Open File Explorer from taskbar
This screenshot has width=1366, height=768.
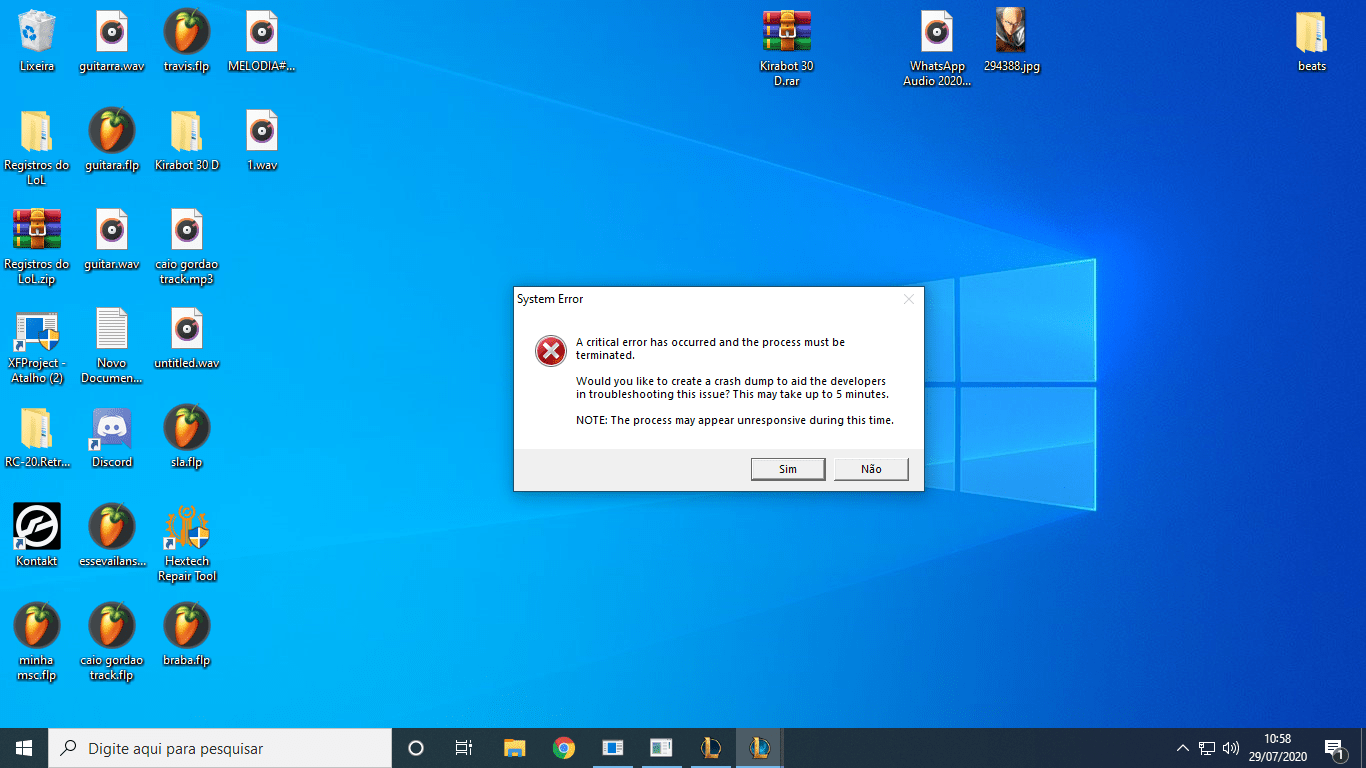click(514, 748)
